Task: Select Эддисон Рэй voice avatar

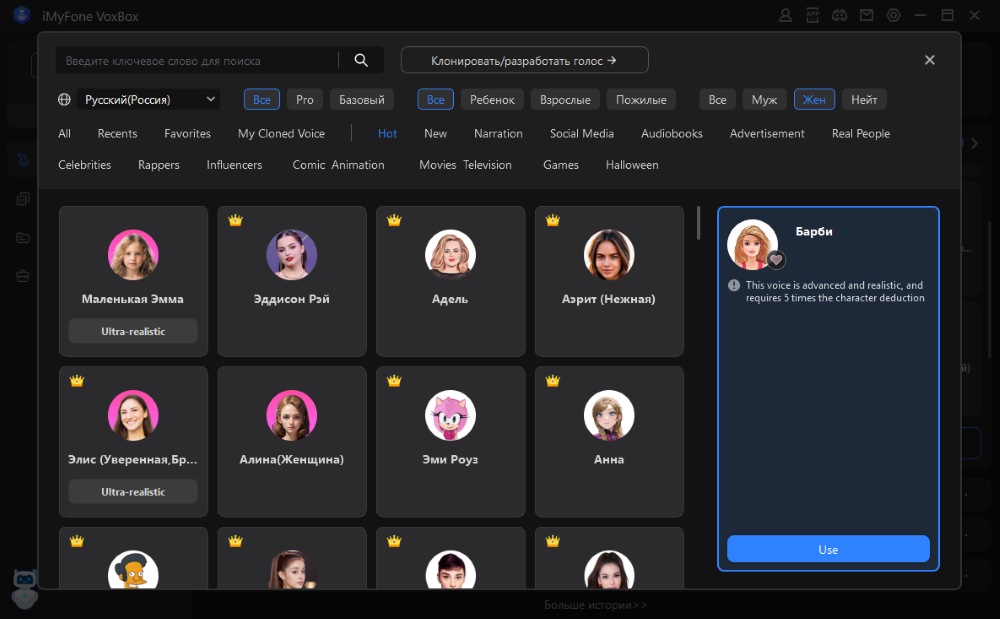Action: tap(291, 255)
